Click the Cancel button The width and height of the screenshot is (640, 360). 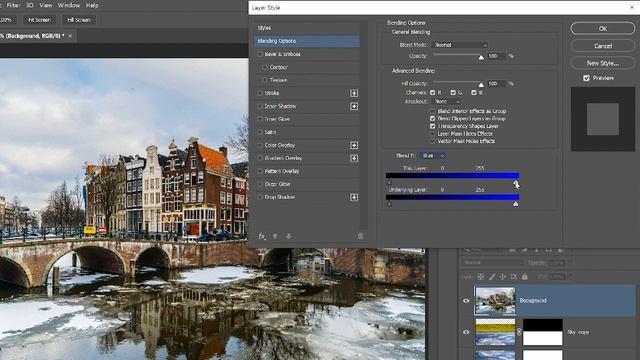click(x=602, y=46)
